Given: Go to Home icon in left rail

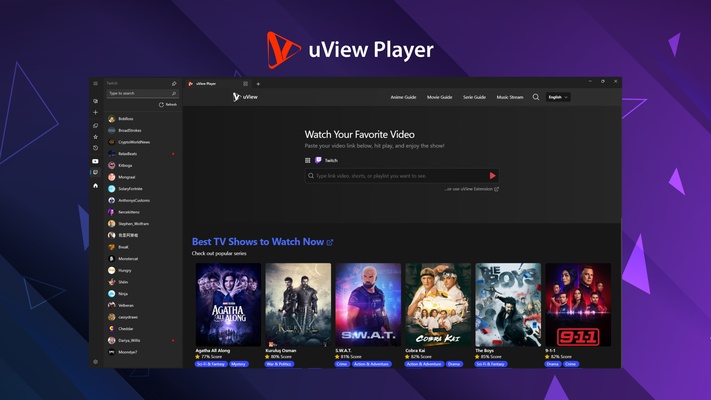Looking at the screenshot, I should (x=95, y=185).
